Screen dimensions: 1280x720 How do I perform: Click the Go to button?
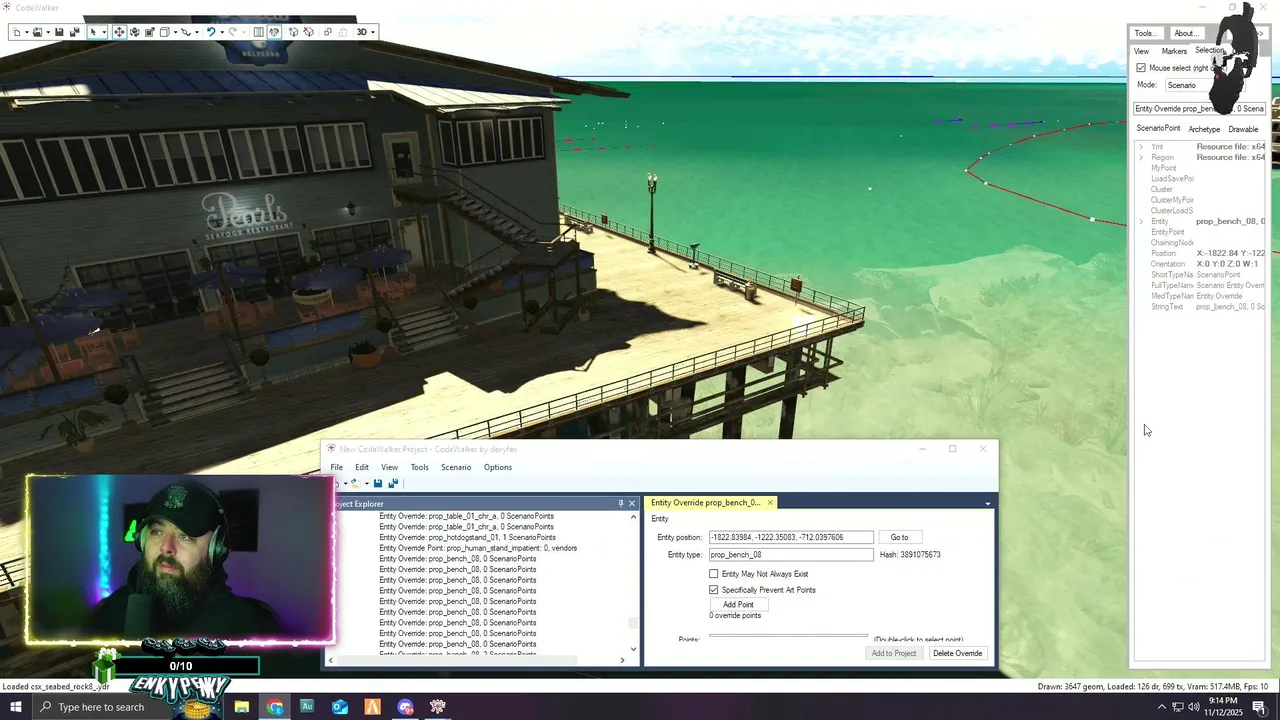pyautogui.click(x=899, y=537)
